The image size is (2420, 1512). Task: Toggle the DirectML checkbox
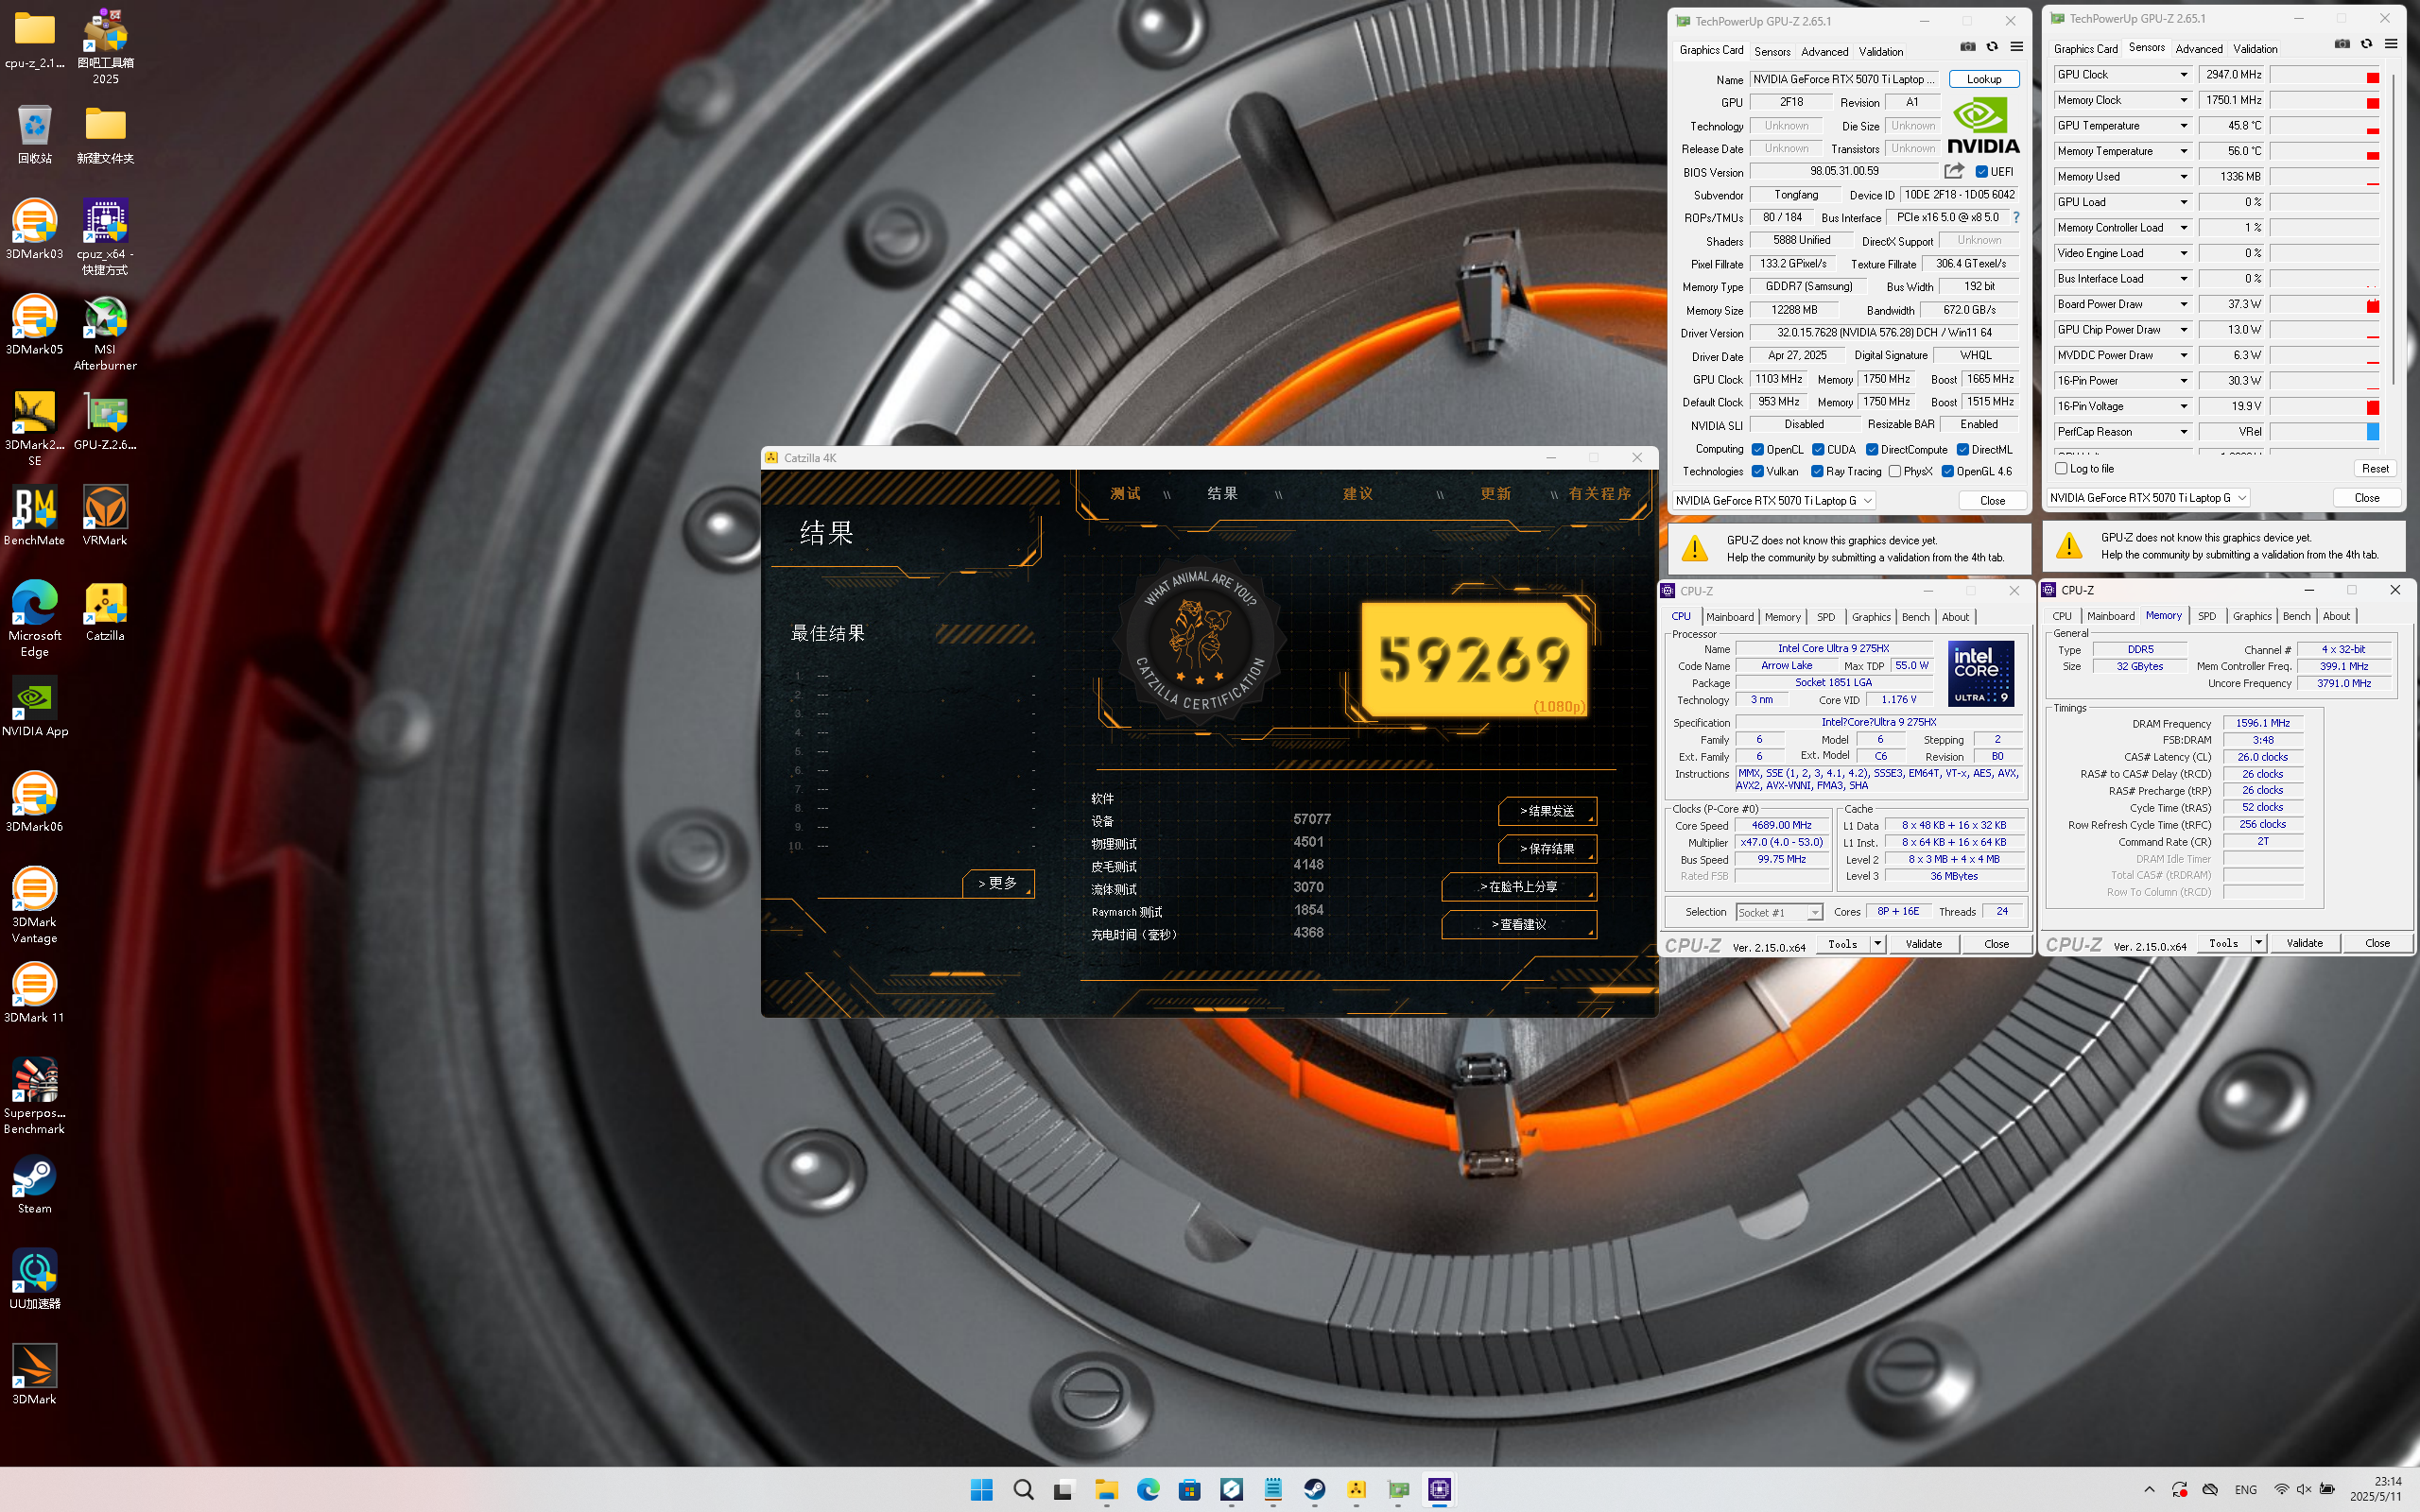pos(1963,450)
